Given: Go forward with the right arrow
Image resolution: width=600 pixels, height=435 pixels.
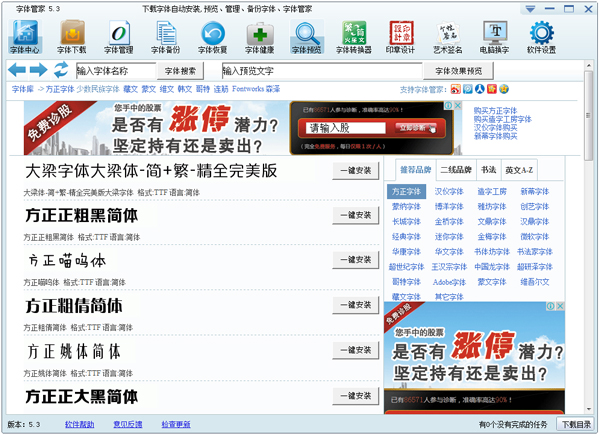Looking at the screenshot, I should click(x=39, y=70).
